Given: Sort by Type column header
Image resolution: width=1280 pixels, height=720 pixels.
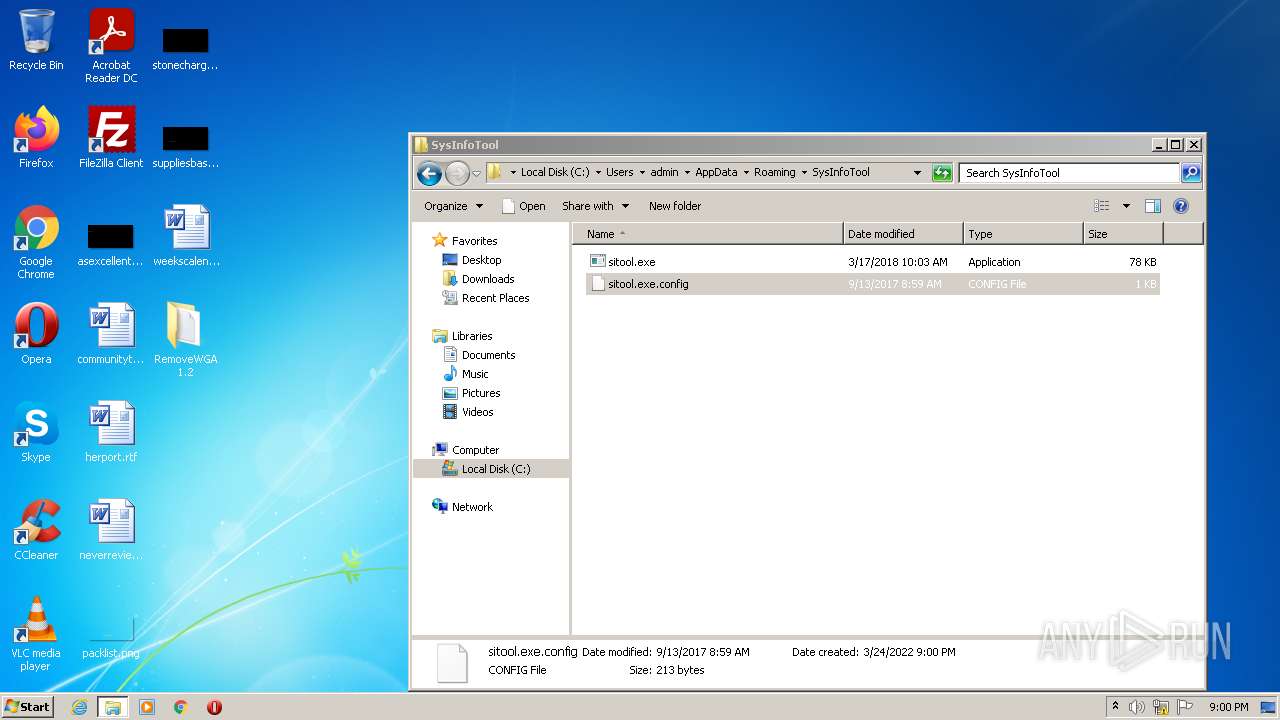Looking at the screenshot, I should (1023, 234).
